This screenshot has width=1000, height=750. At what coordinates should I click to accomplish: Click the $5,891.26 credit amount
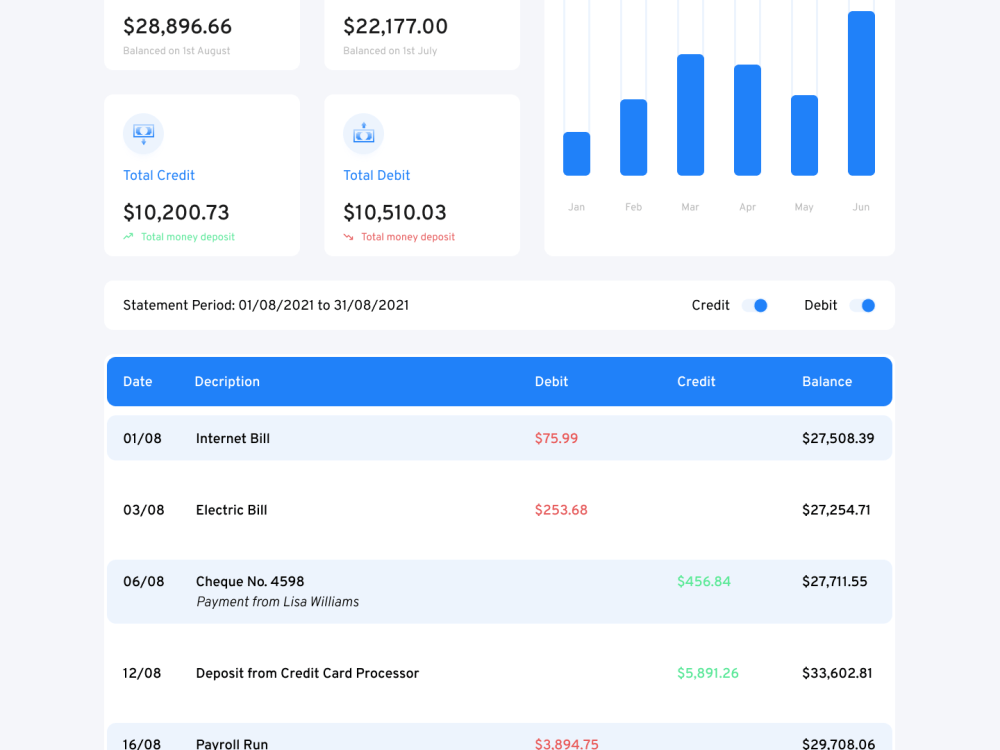(x=708, y=673)
